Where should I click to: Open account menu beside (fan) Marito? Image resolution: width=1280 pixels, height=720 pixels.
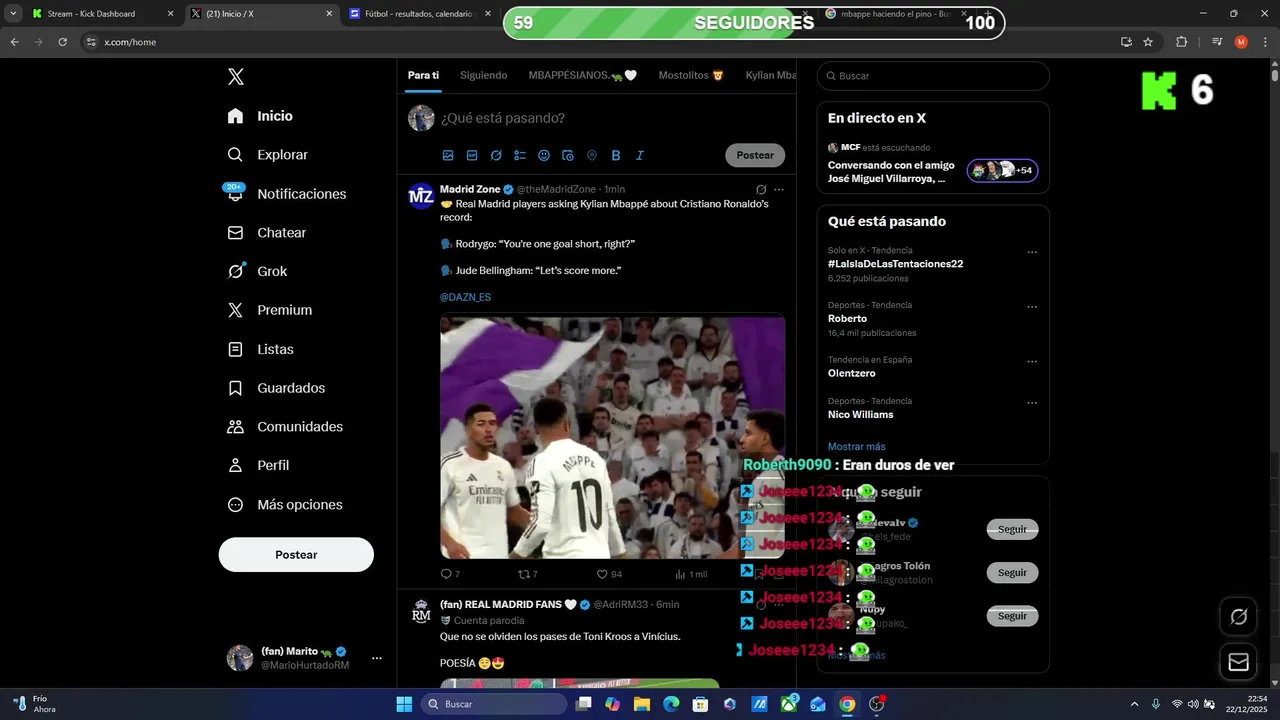(377, 658)
